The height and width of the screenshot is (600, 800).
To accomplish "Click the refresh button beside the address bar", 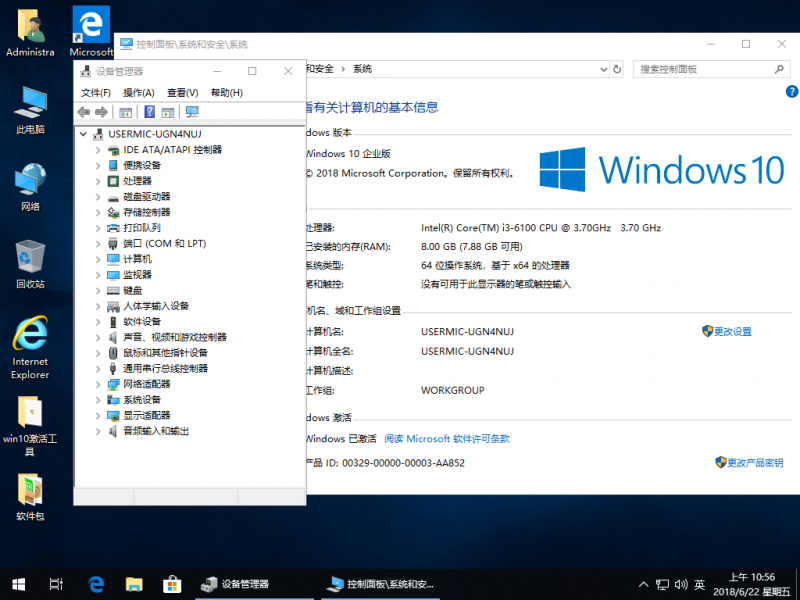I will tap(617, 69).
